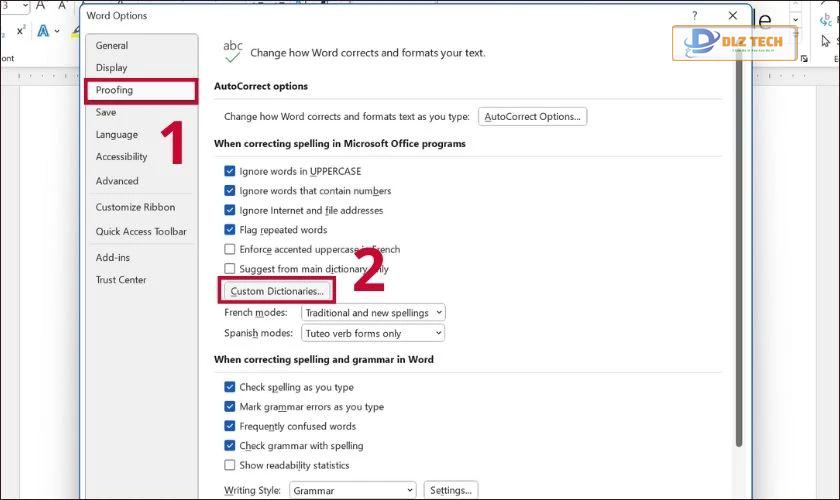Select the General category

point(112,46)
